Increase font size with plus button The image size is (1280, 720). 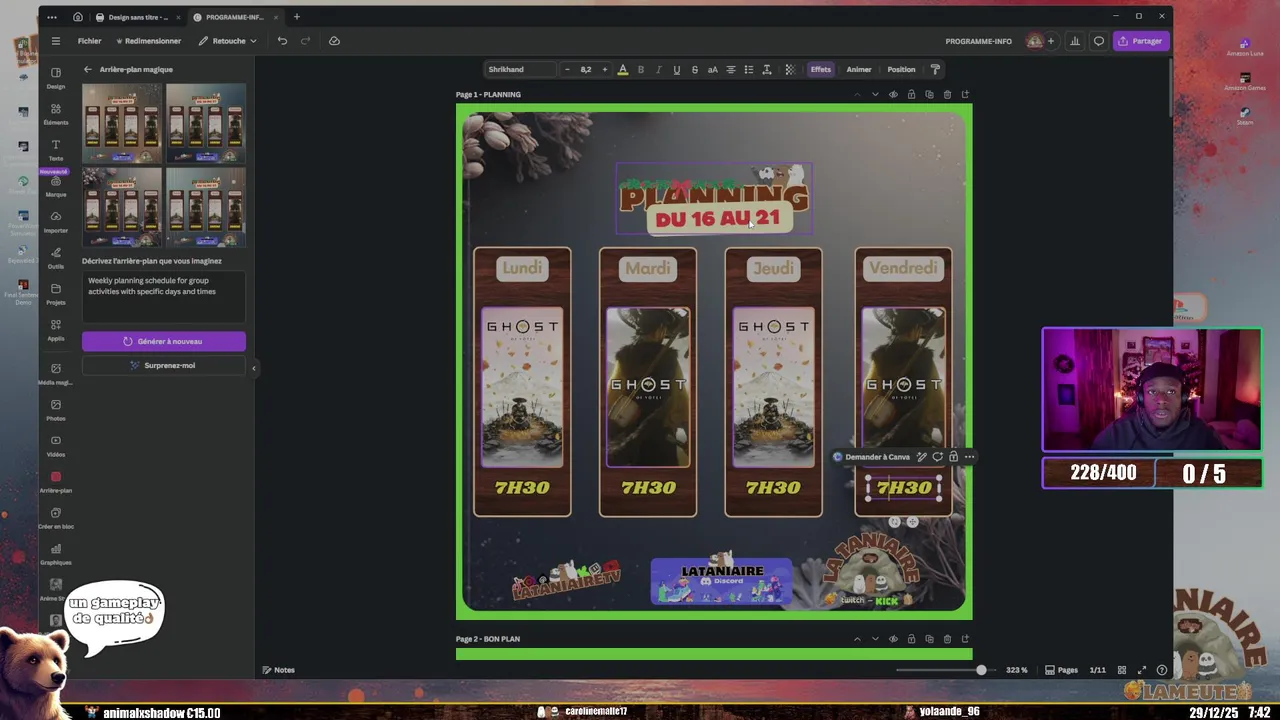(x=604, y=69)
